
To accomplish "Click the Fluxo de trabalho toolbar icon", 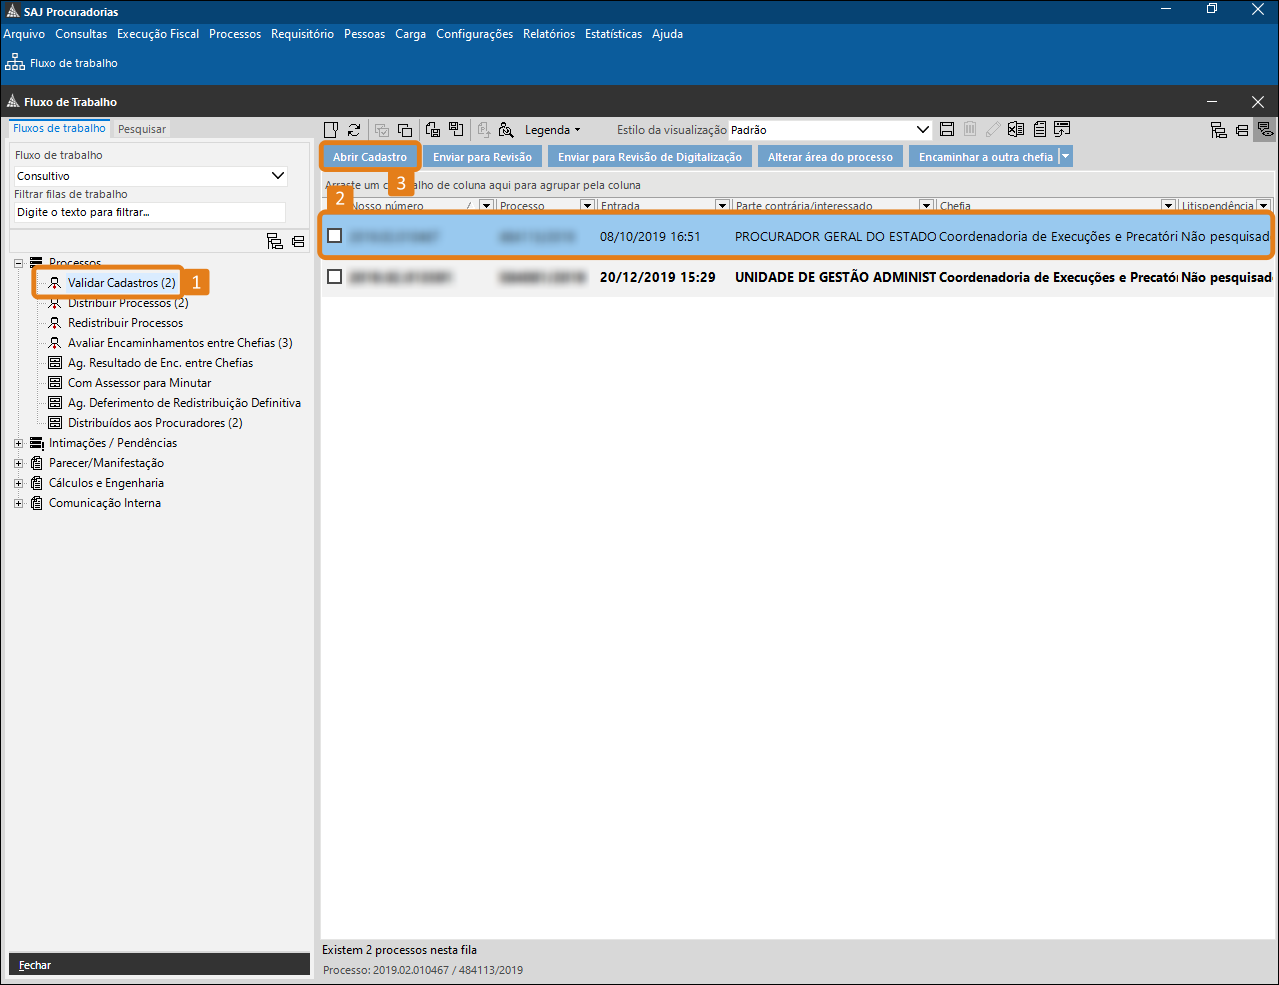I will pyautogui.click(x=16, y=63).
